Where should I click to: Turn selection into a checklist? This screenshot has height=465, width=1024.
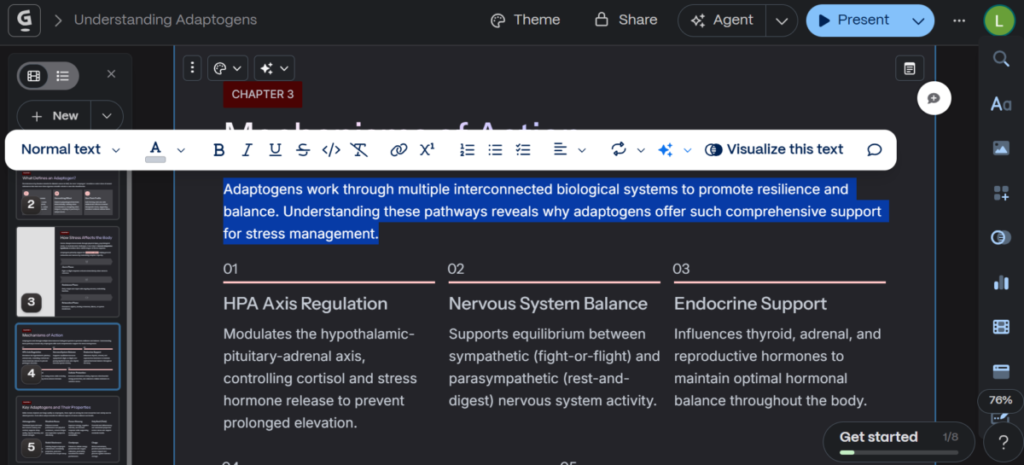[522, 150]
